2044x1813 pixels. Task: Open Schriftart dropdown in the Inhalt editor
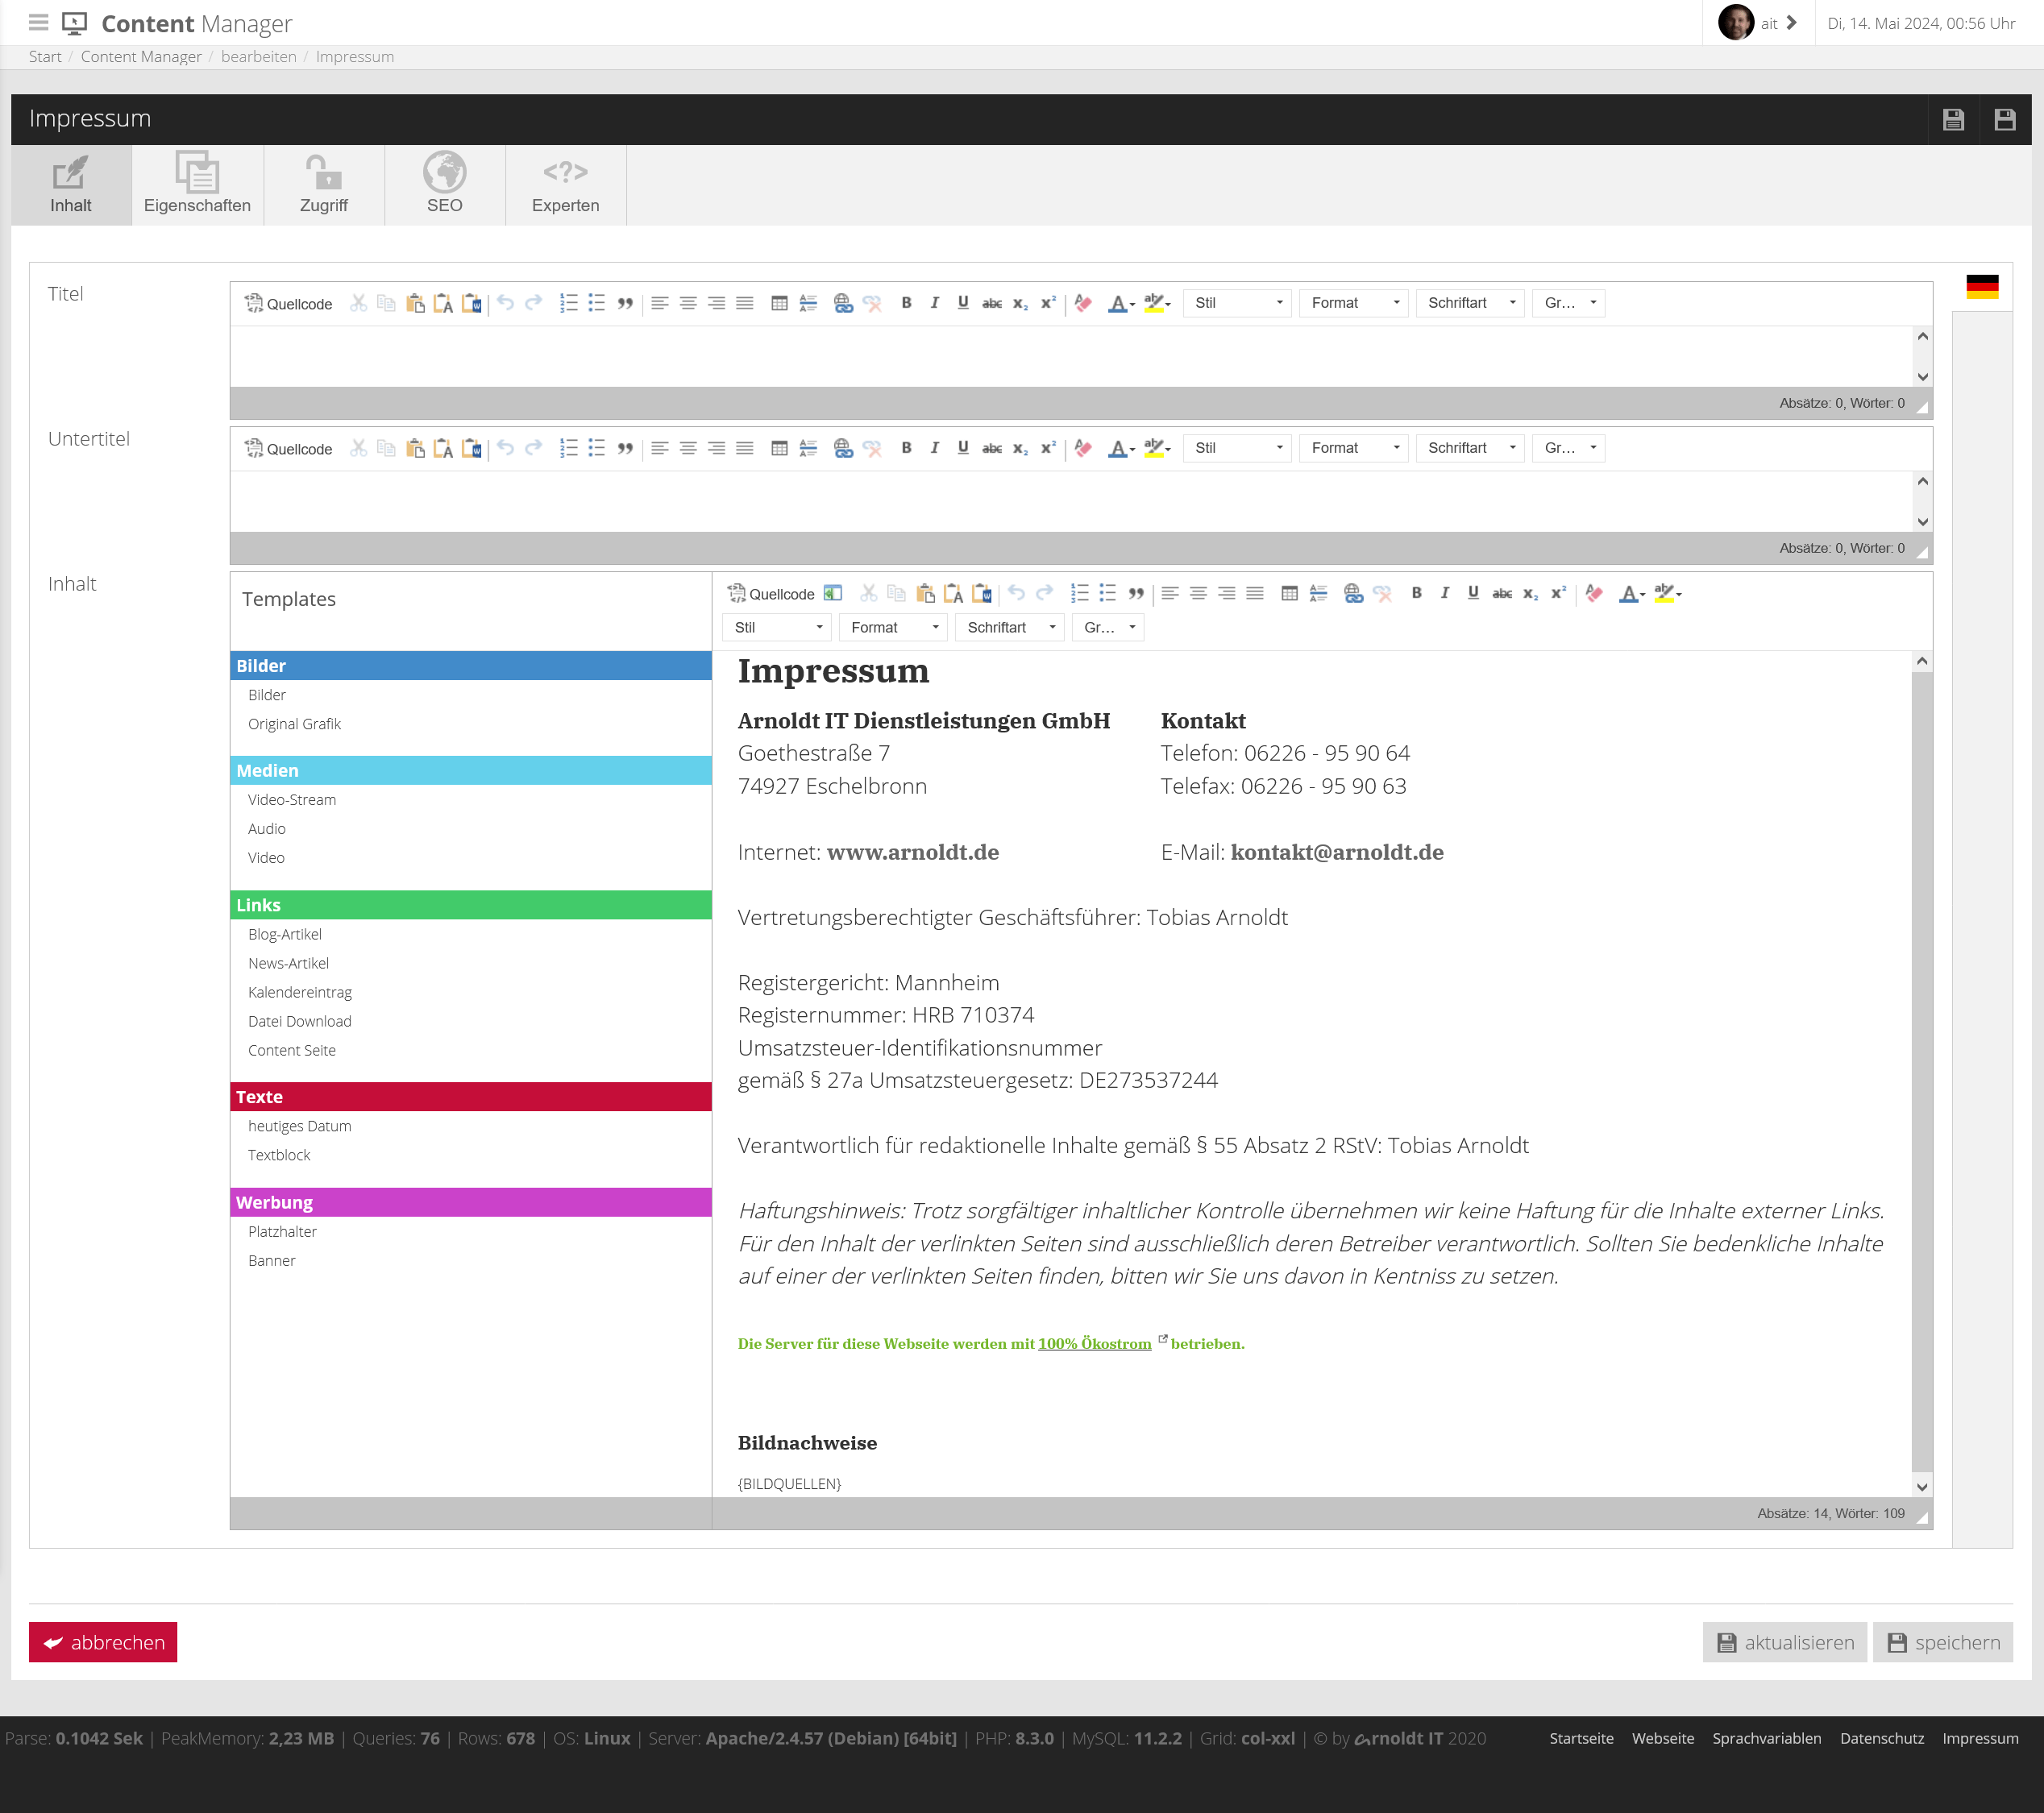pyautogui.click(x=1010, y=627)
